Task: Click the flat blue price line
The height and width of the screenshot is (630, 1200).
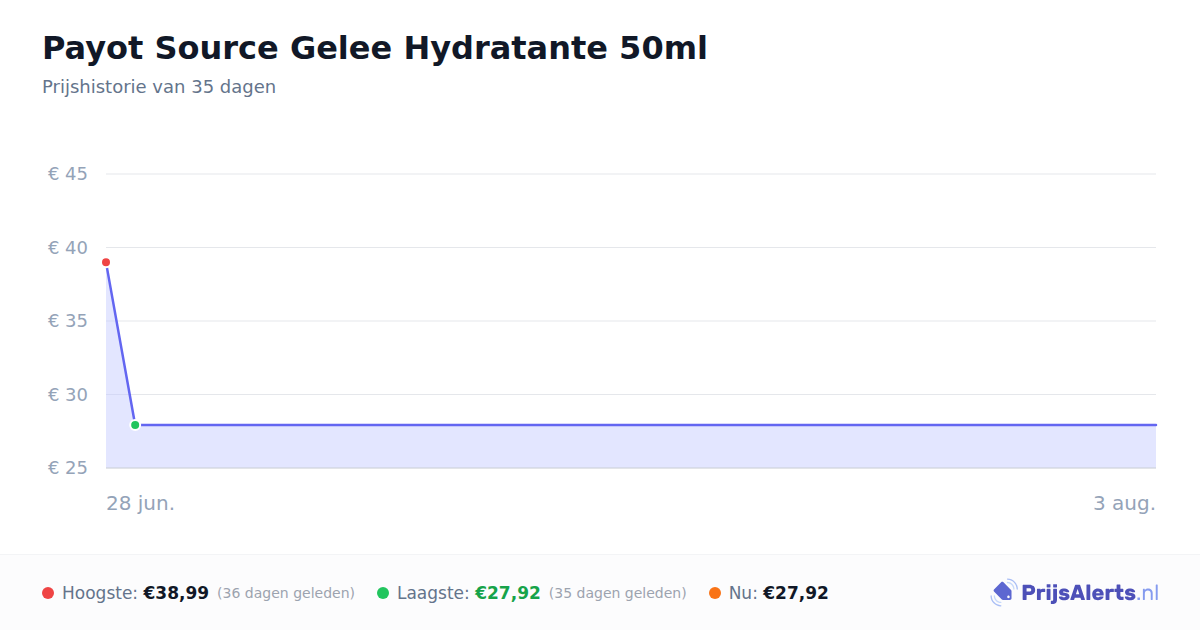Action: point(645,425)
